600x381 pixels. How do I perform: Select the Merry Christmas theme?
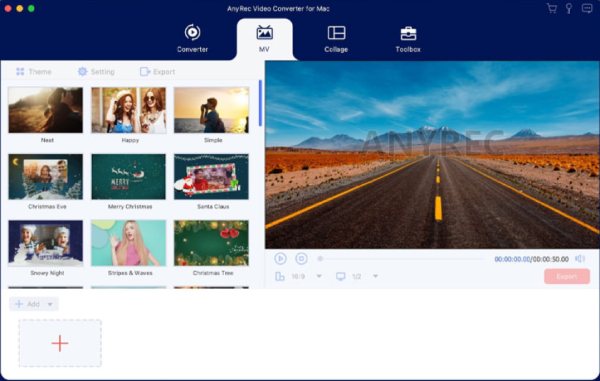pos(129,176)
